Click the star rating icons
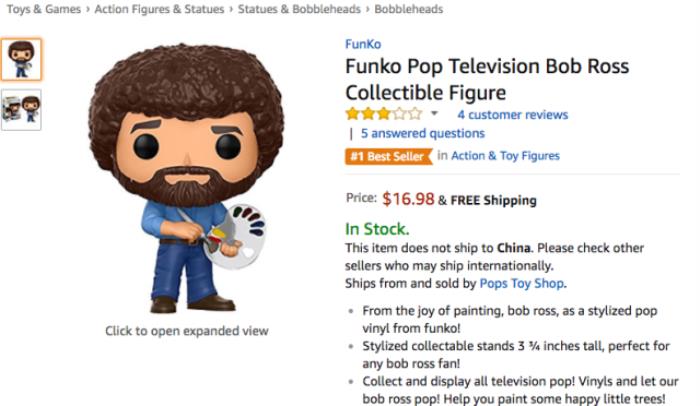This screenshot has height=406, width=700. click(x=384, y=115)
